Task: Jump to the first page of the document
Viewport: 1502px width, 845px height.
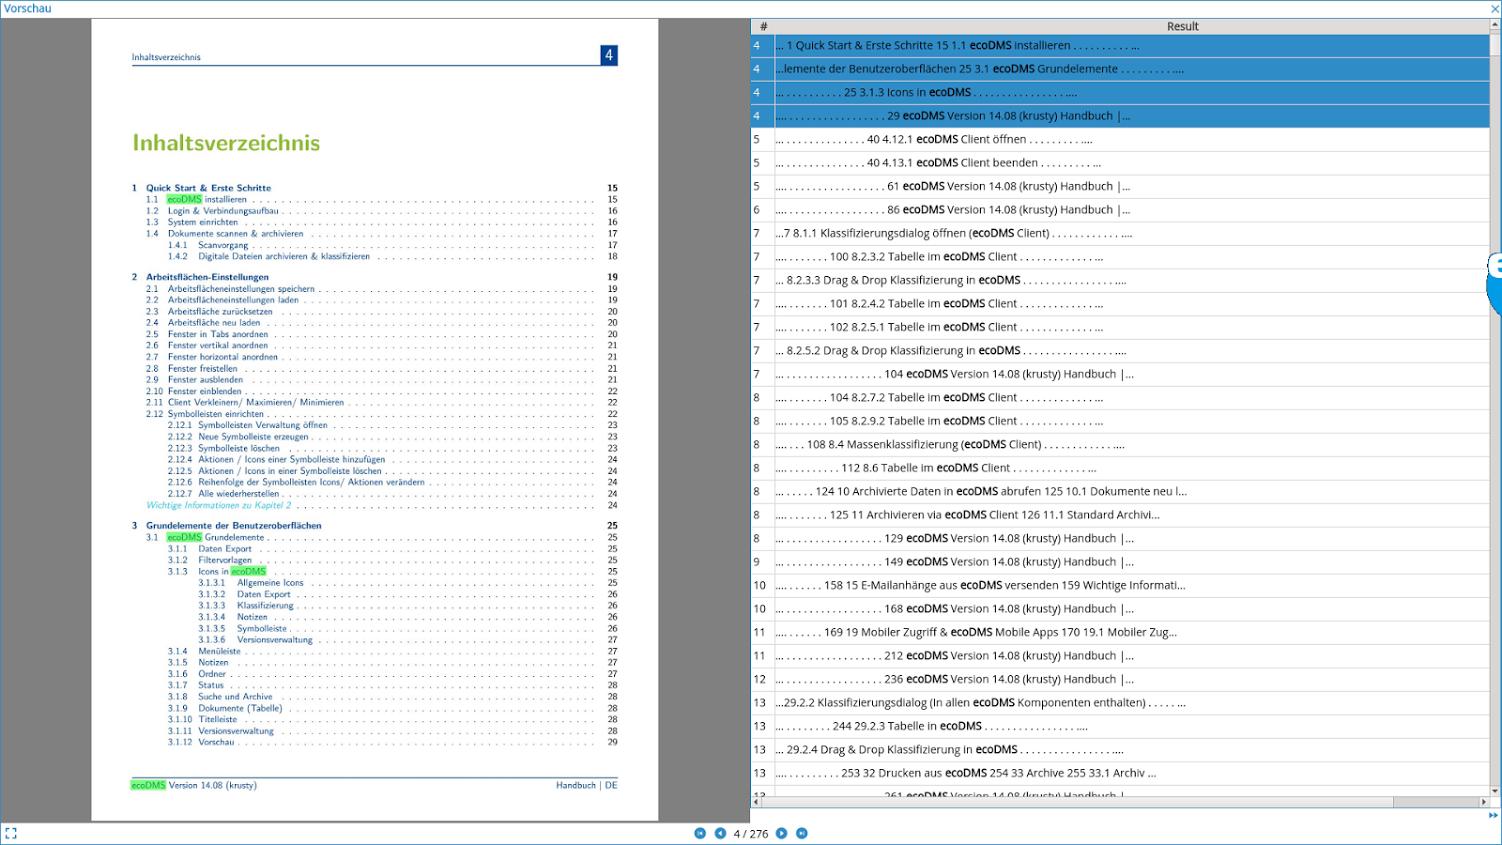Action: point(700,833)
